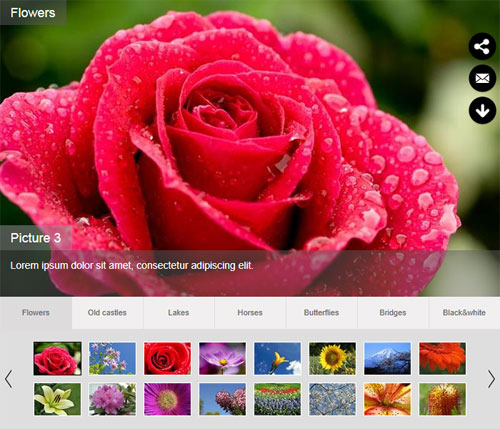Select the Flowers tab

coord(36,313)
